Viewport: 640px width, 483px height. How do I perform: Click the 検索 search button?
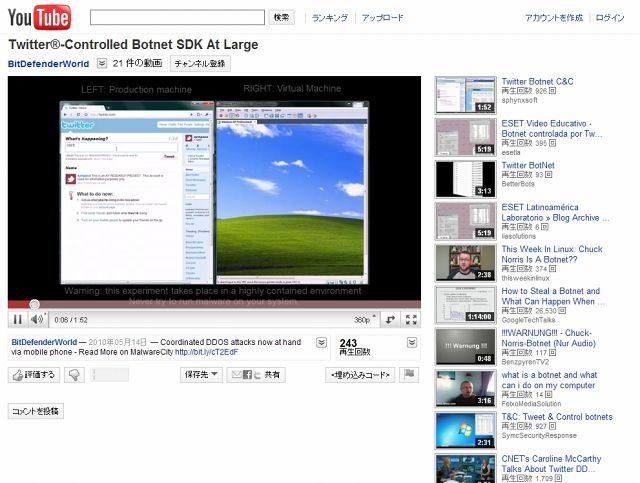click(x=282, y=18)
